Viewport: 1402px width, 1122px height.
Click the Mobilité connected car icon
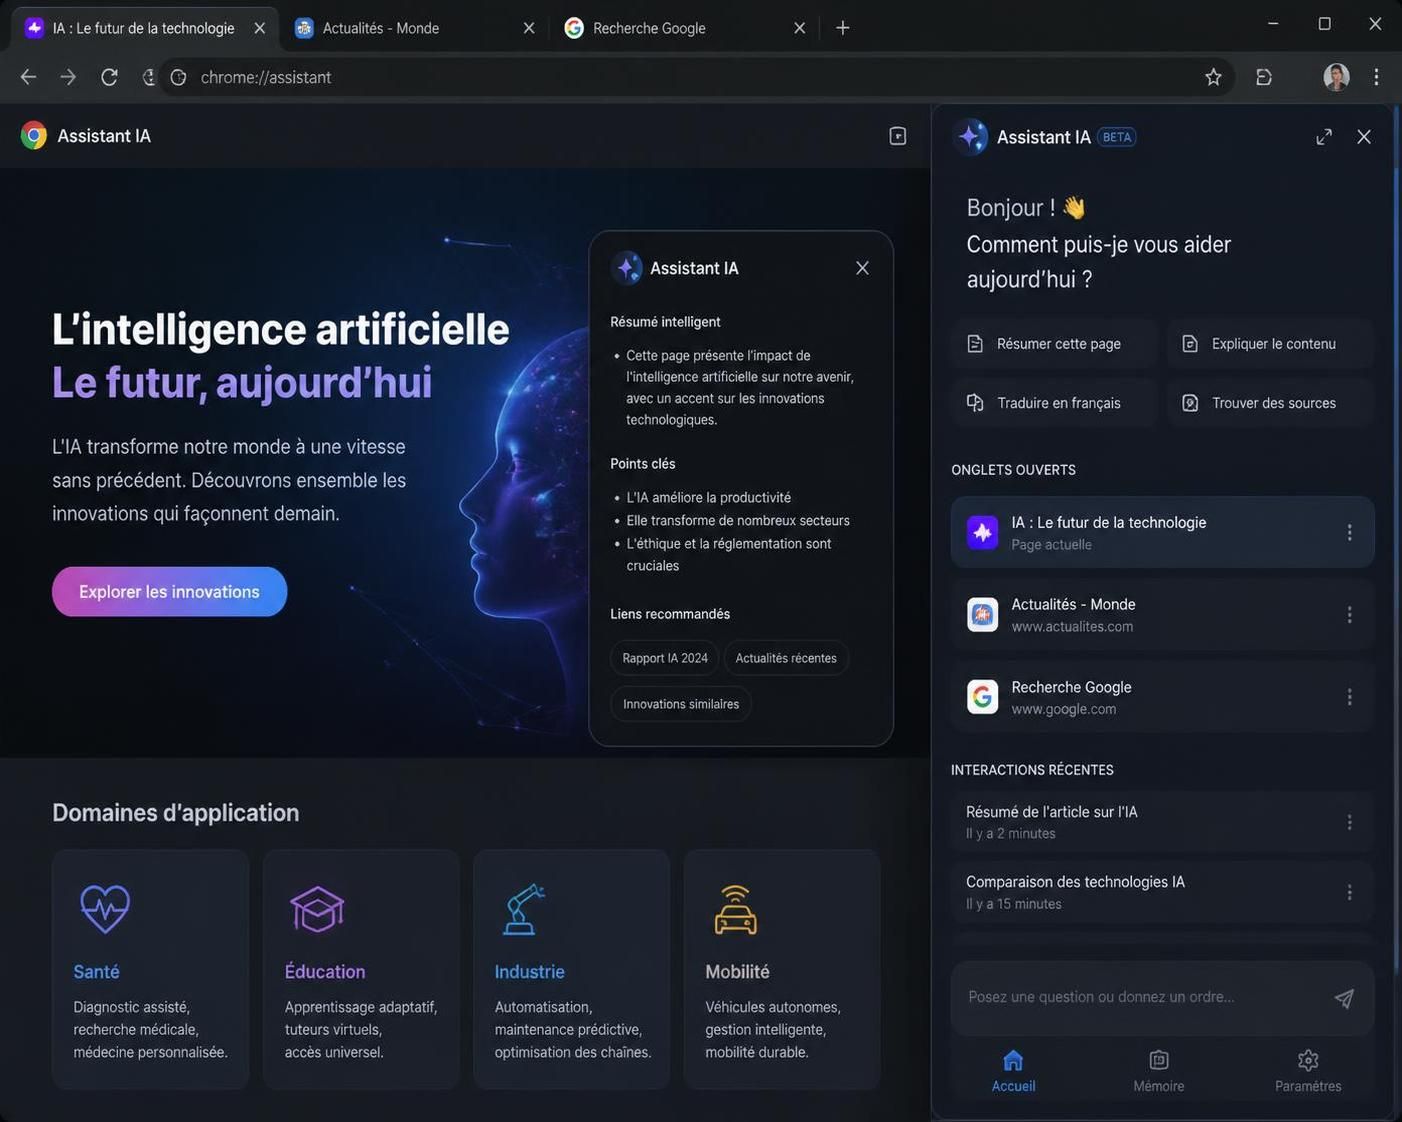[x=736, y=909]
